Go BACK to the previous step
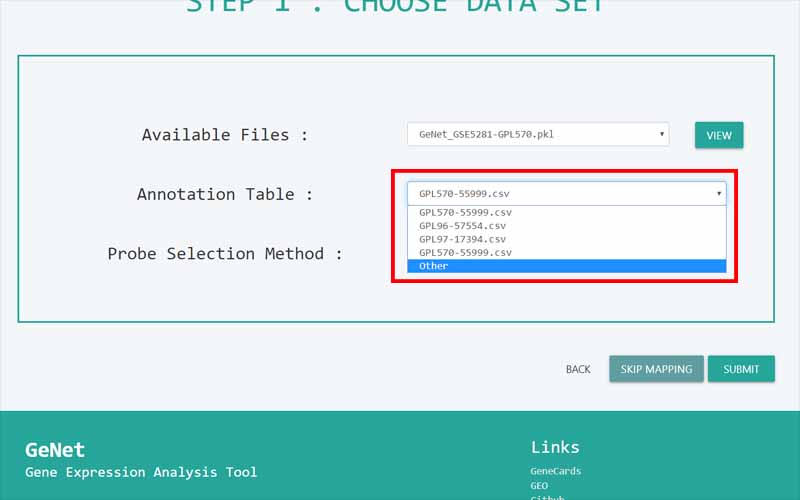800x500 pixels. pyautogui.click(x=578, y=369)
